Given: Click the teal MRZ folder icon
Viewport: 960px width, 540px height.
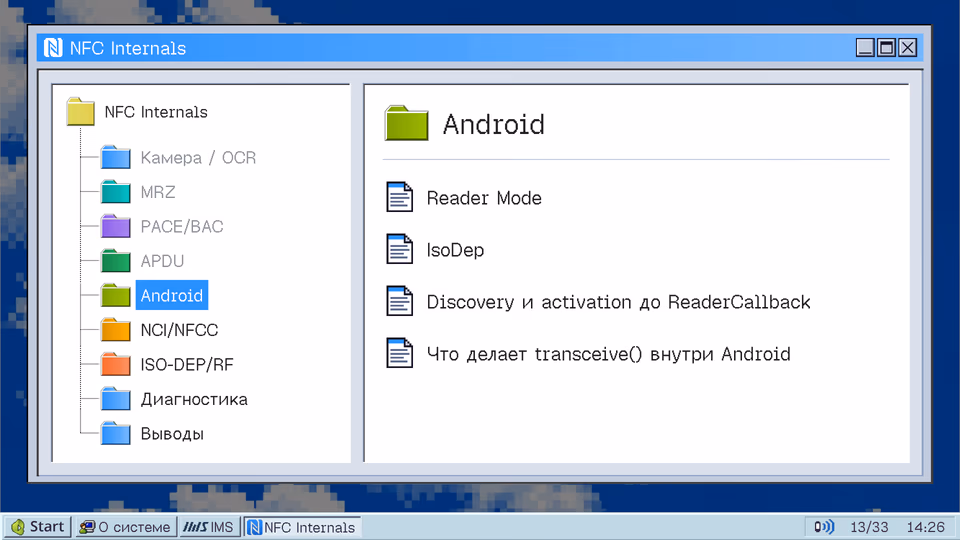Looking at the screenshot, I should click(116, 192).
